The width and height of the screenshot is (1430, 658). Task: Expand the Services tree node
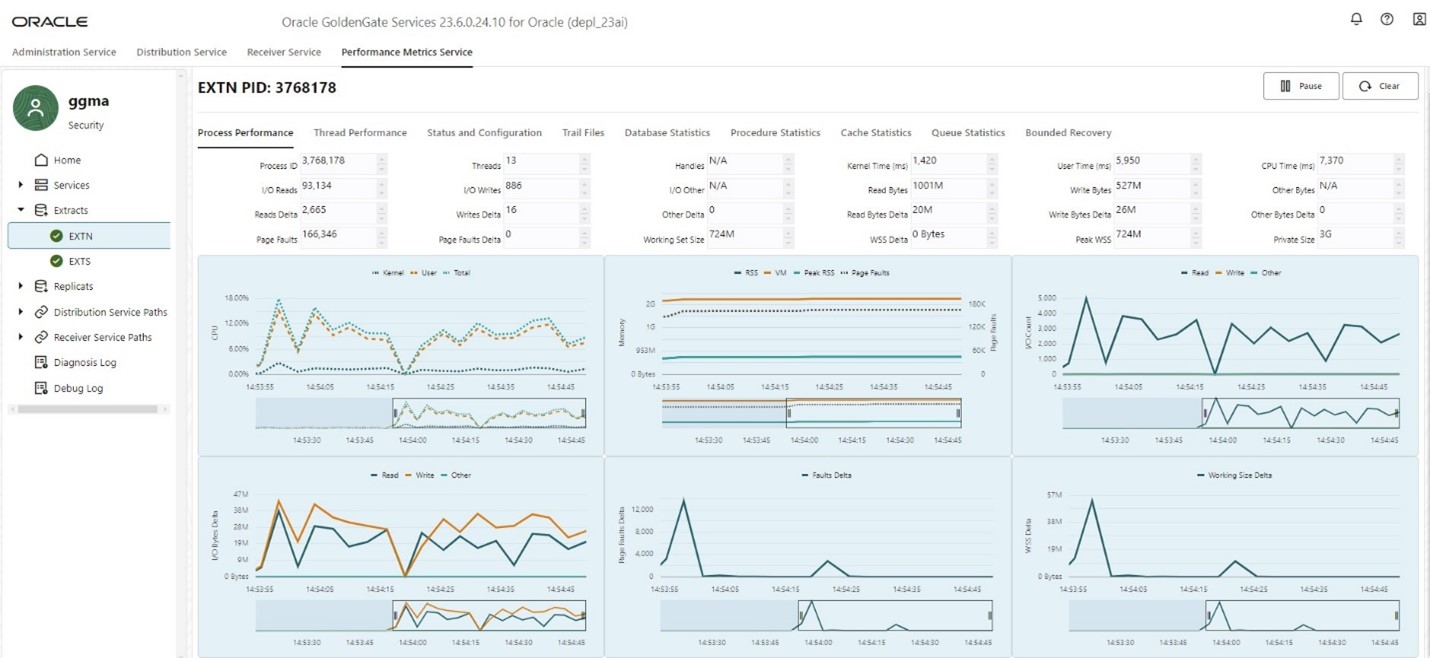click(x=21, y=185)
